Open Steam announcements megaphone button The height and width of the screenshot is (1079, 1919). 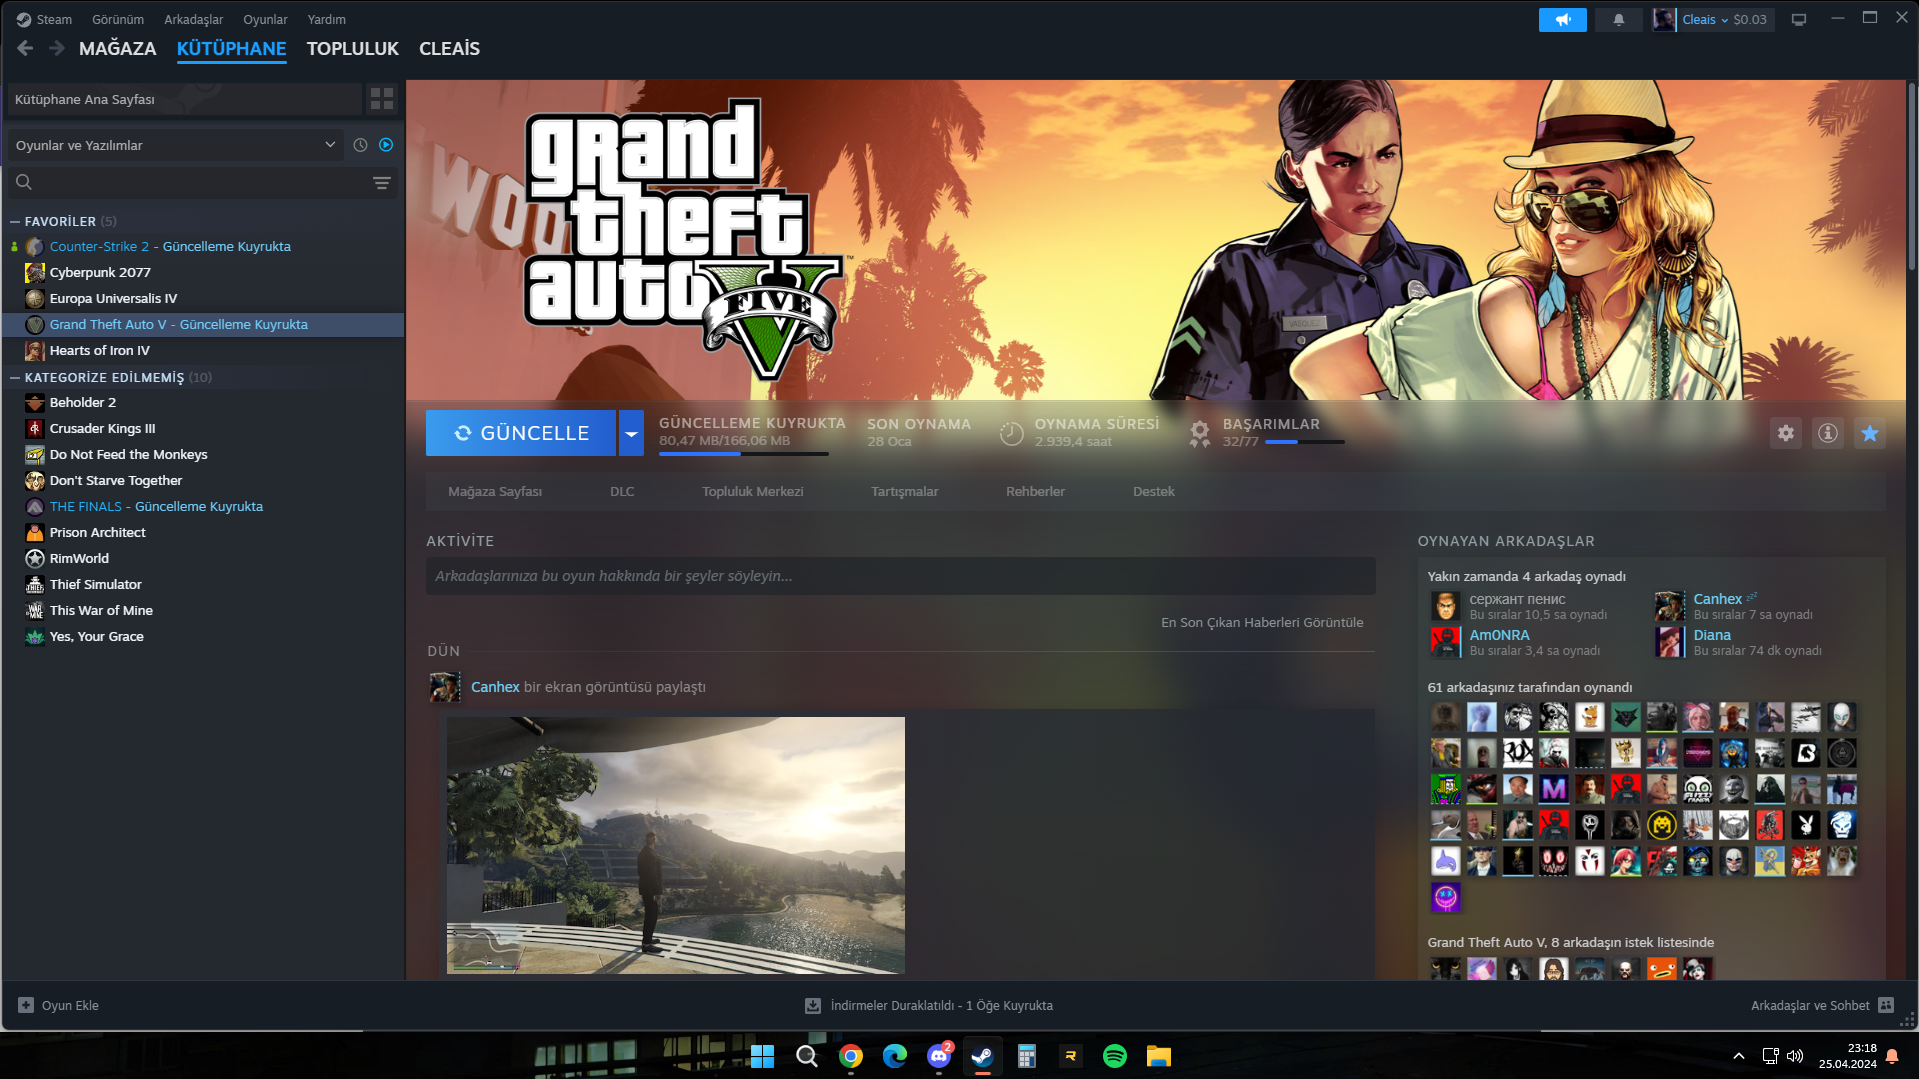pos(1563,19)
